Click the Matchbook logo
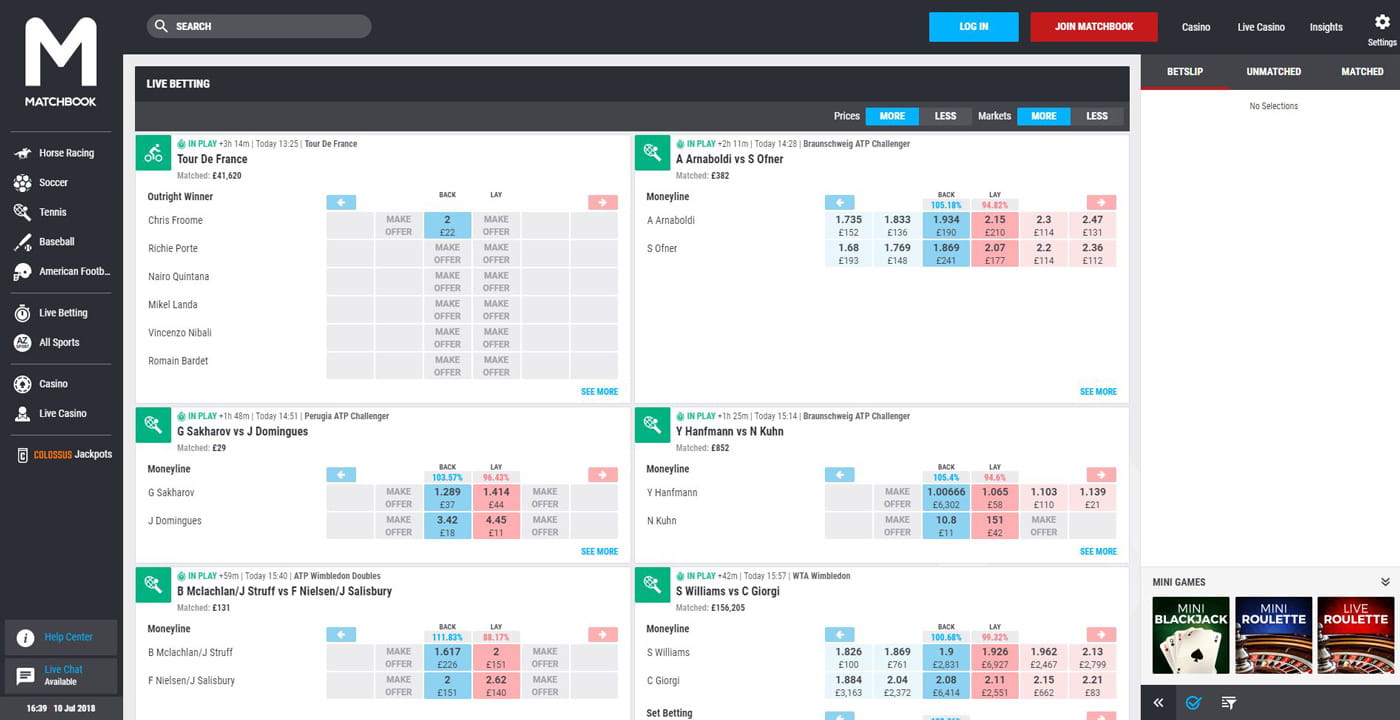The image size is (1400, 720). [x=61, y=61]
